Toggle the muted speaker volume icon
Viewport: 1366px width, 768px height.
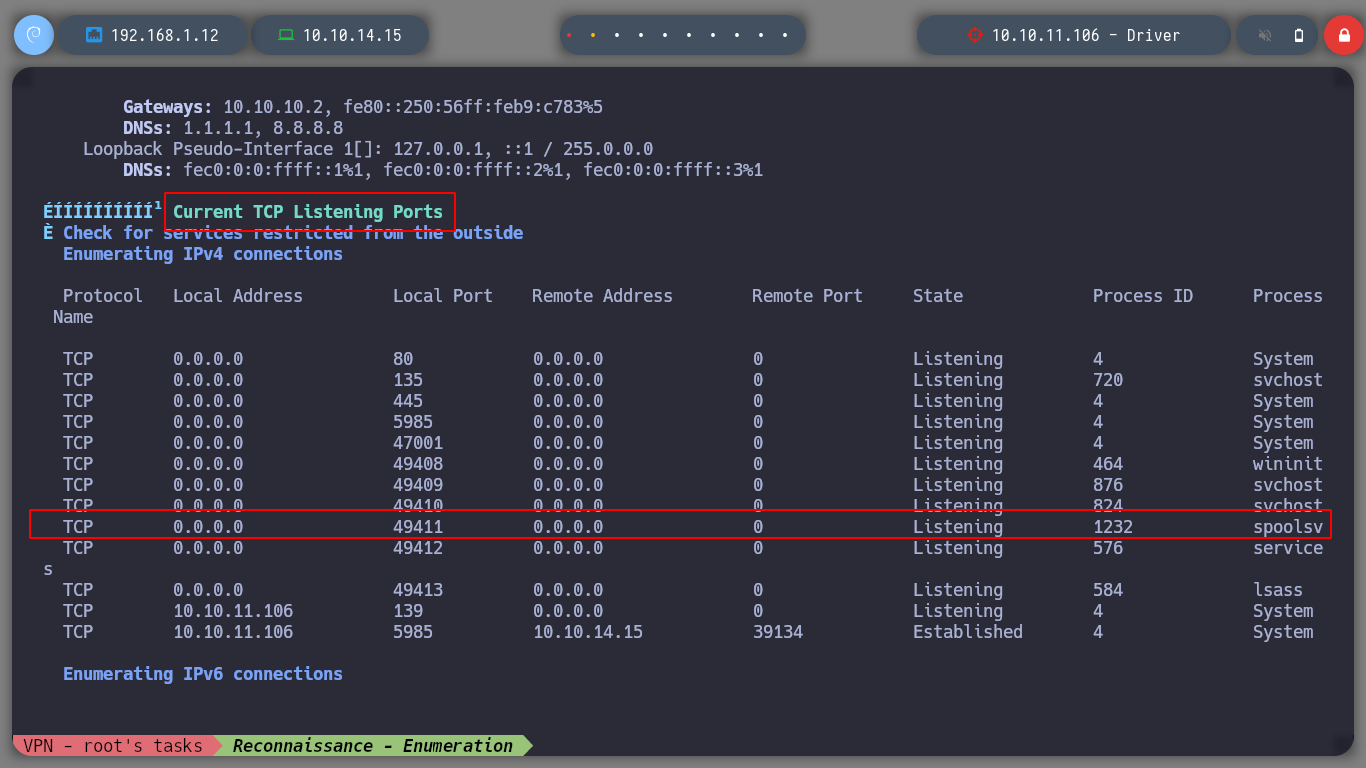point(1265,35)
